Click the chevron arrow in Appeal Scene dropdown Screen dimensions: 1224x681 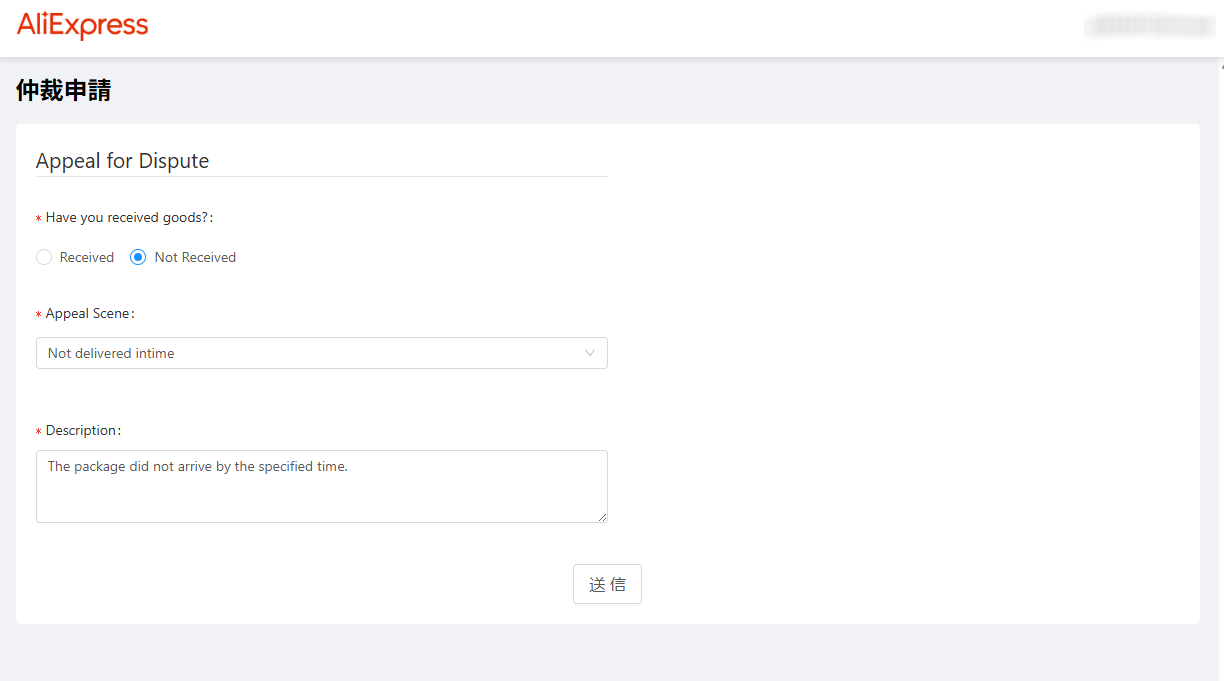(590, 353)
